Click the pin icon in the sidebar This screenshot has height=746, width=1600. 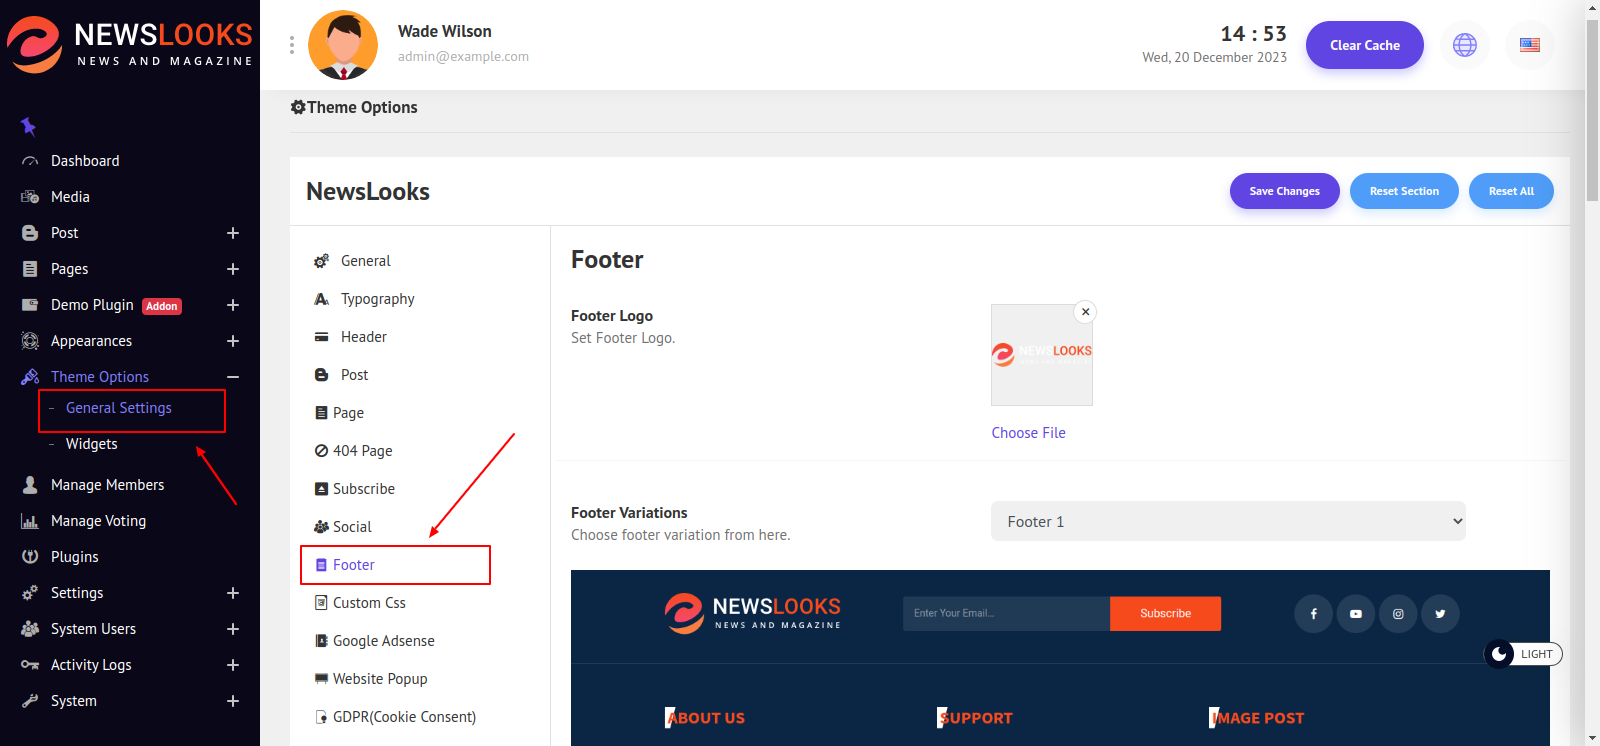[28, 126]
